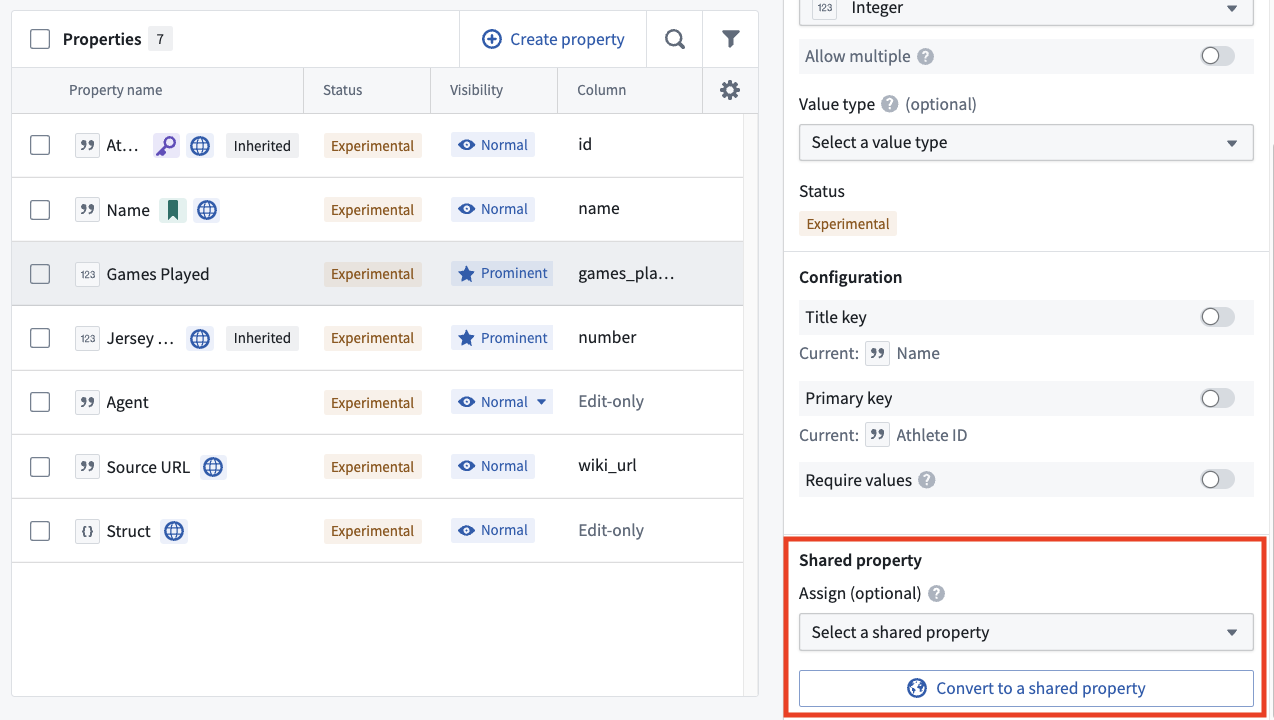
Task: Click help icon next to Value type
Action: 890,104
